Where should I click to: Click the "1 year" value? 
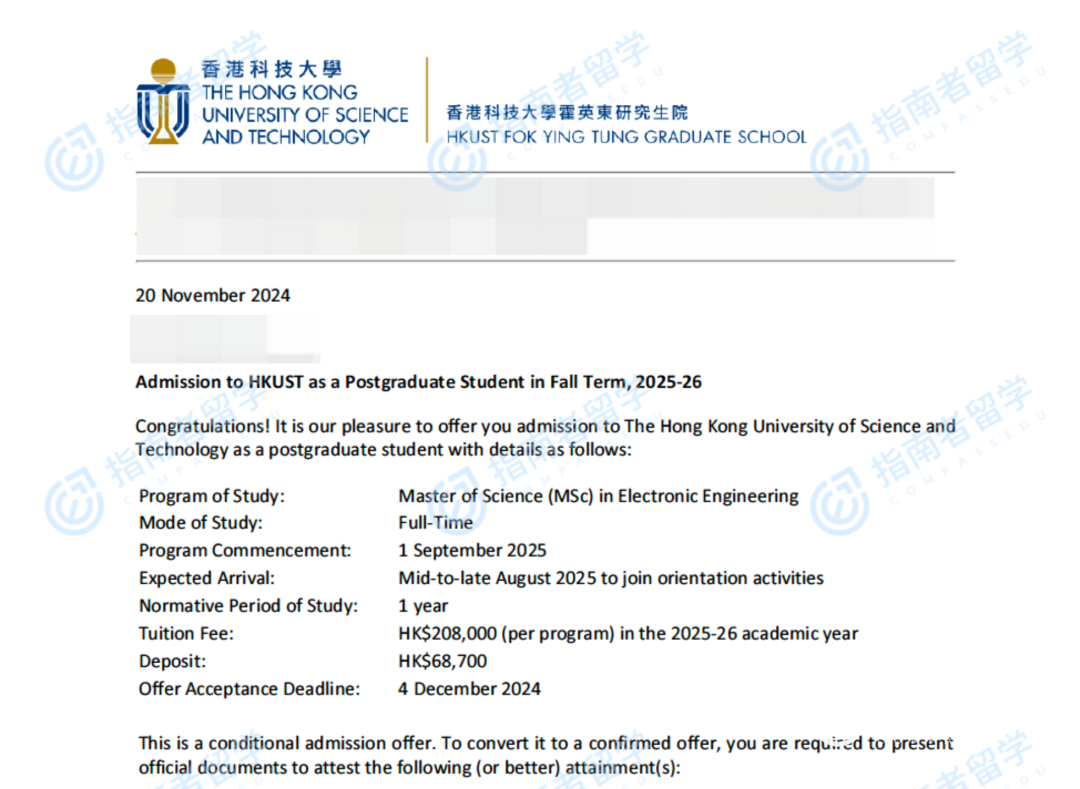pos(423,607)
